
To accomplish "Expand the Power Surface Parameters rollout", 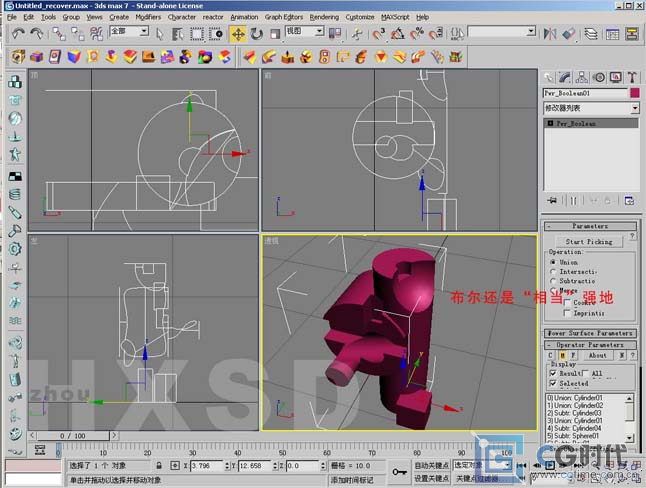I will tap(590, 333).
